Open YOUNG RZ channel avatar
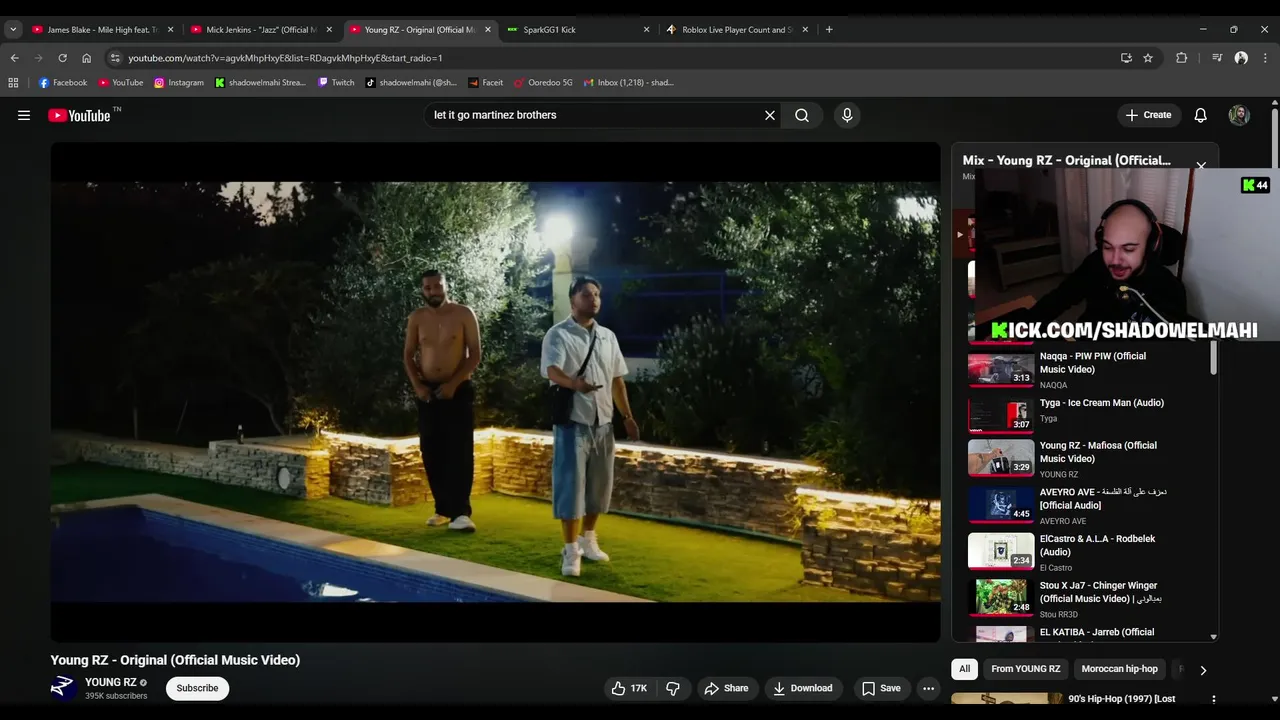 click(64, 687)
